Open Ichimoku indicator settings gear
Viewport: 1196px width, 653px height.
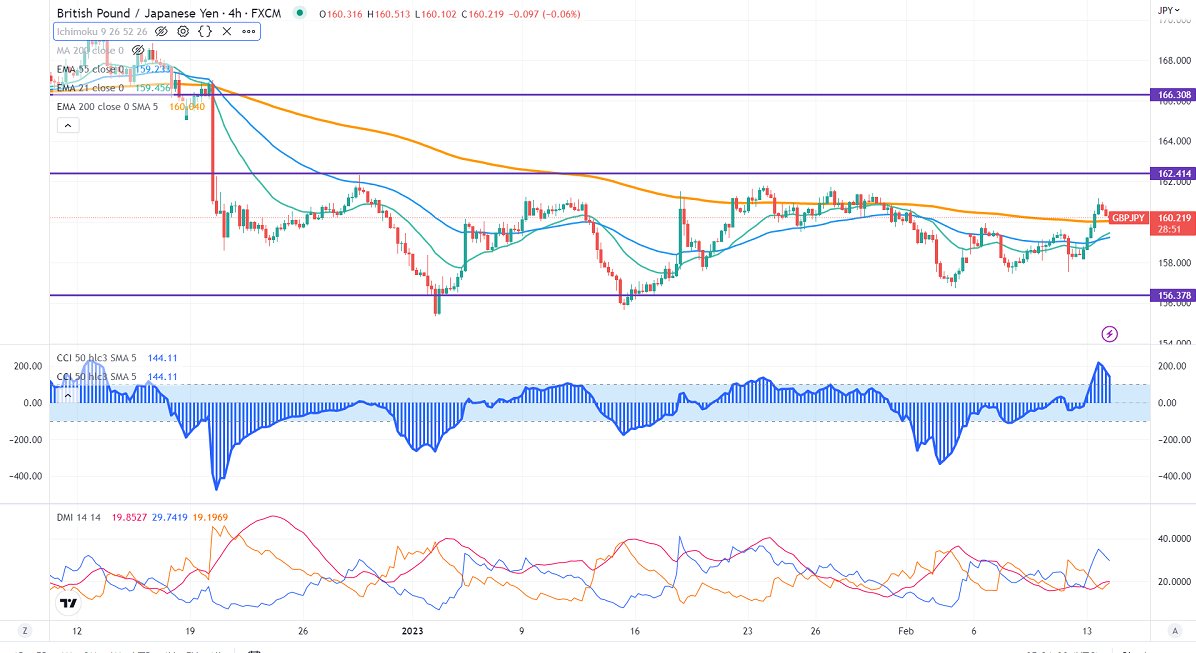click(183, 31)
